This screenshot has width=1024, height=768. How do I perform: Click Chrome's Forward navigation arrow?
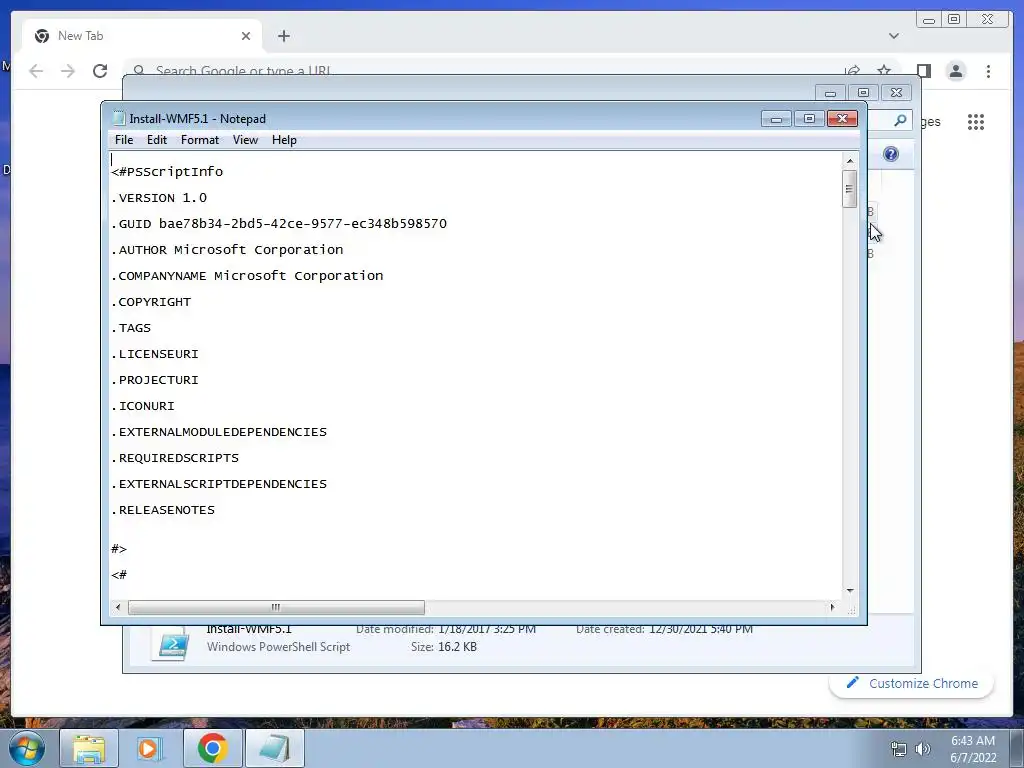point(68,71)
